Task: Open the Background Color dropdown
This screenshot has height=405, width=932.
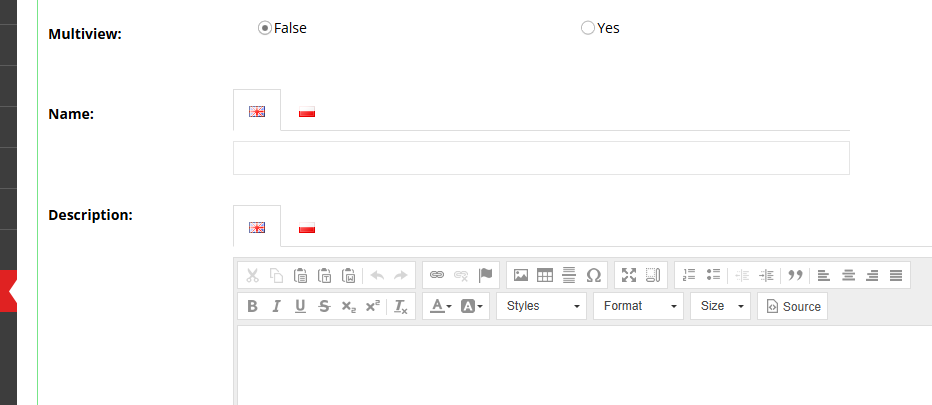Action: 472,306
